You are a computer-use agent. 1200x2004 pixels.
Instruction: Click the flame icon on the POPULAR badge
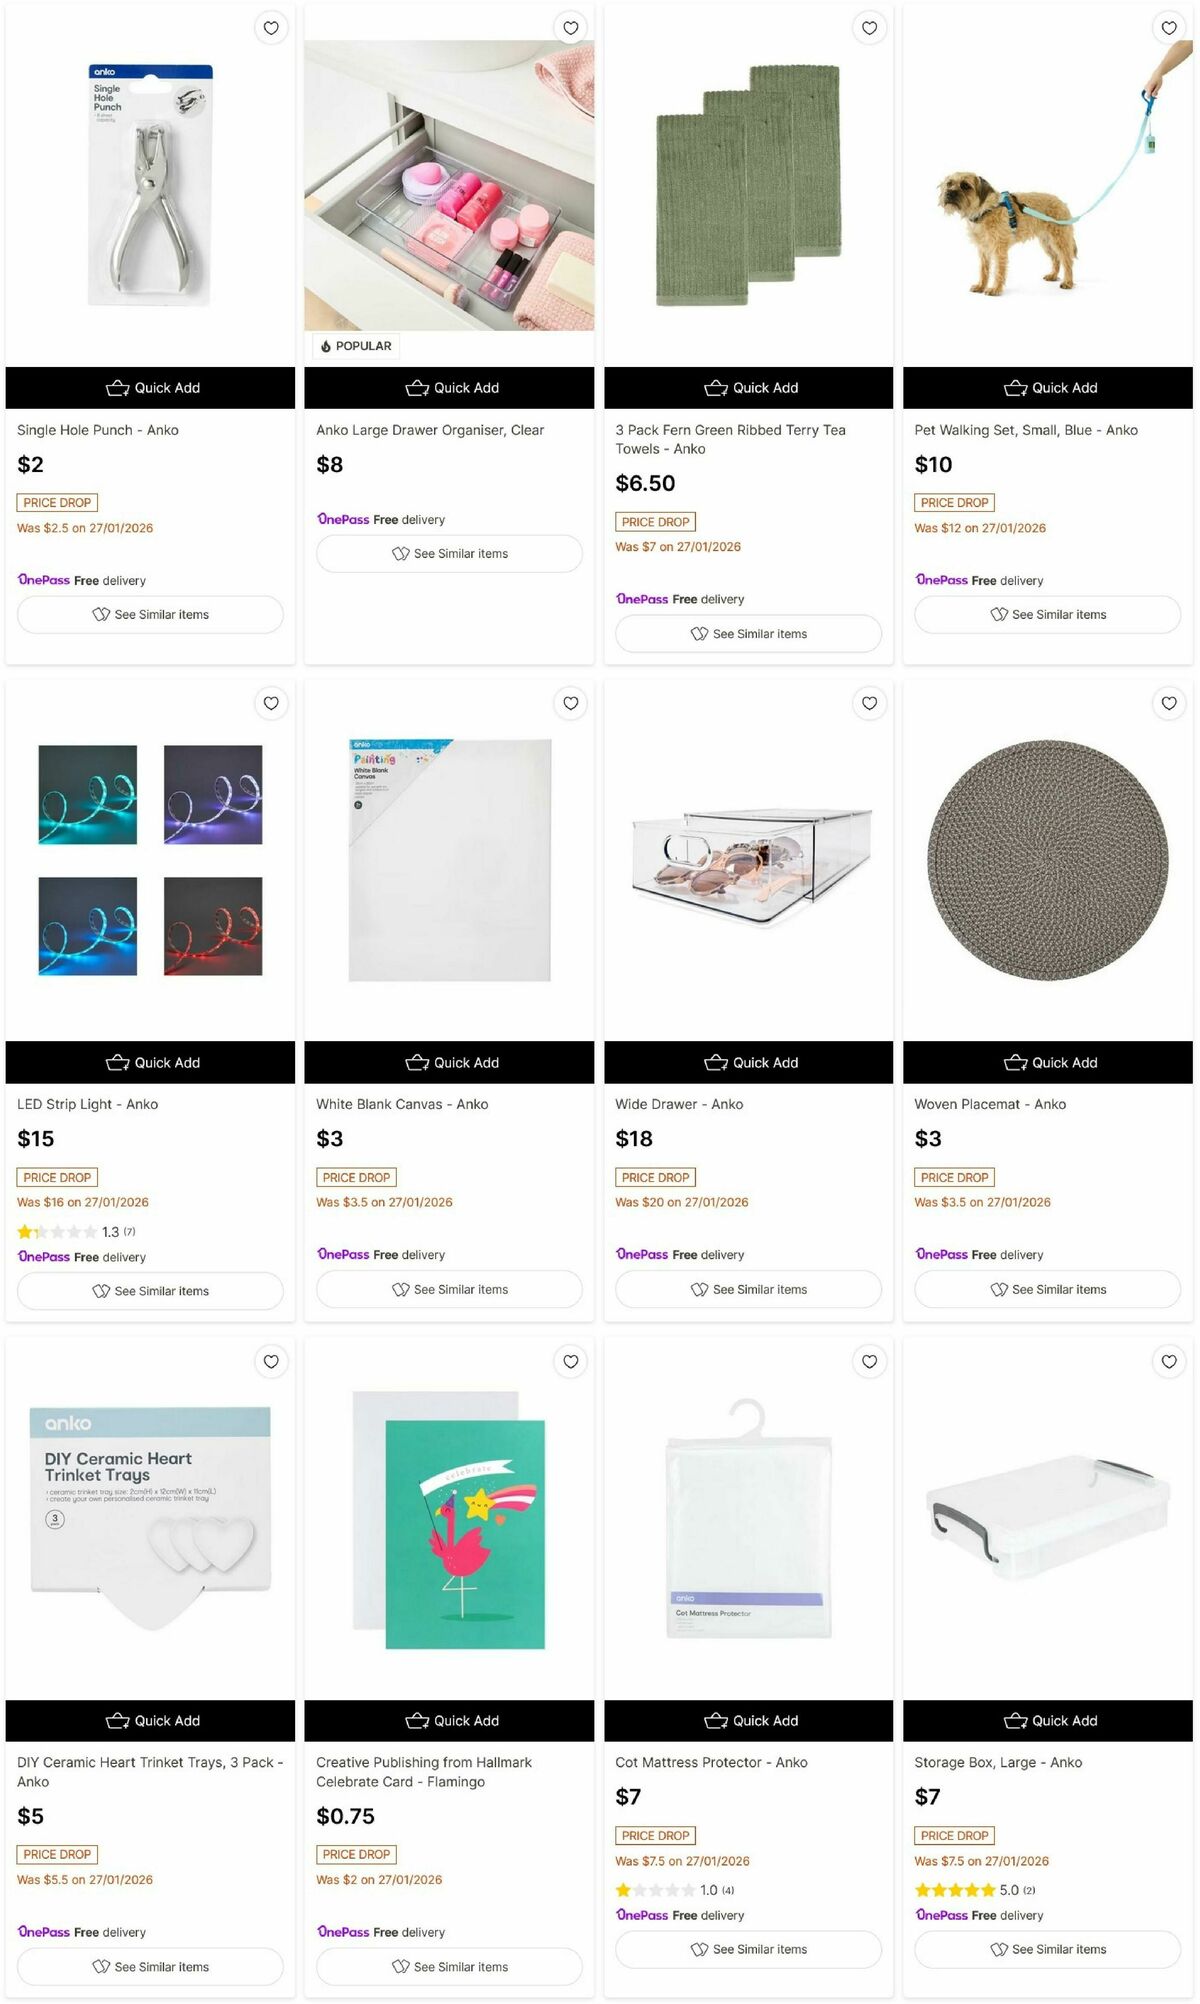pos(325,345)
